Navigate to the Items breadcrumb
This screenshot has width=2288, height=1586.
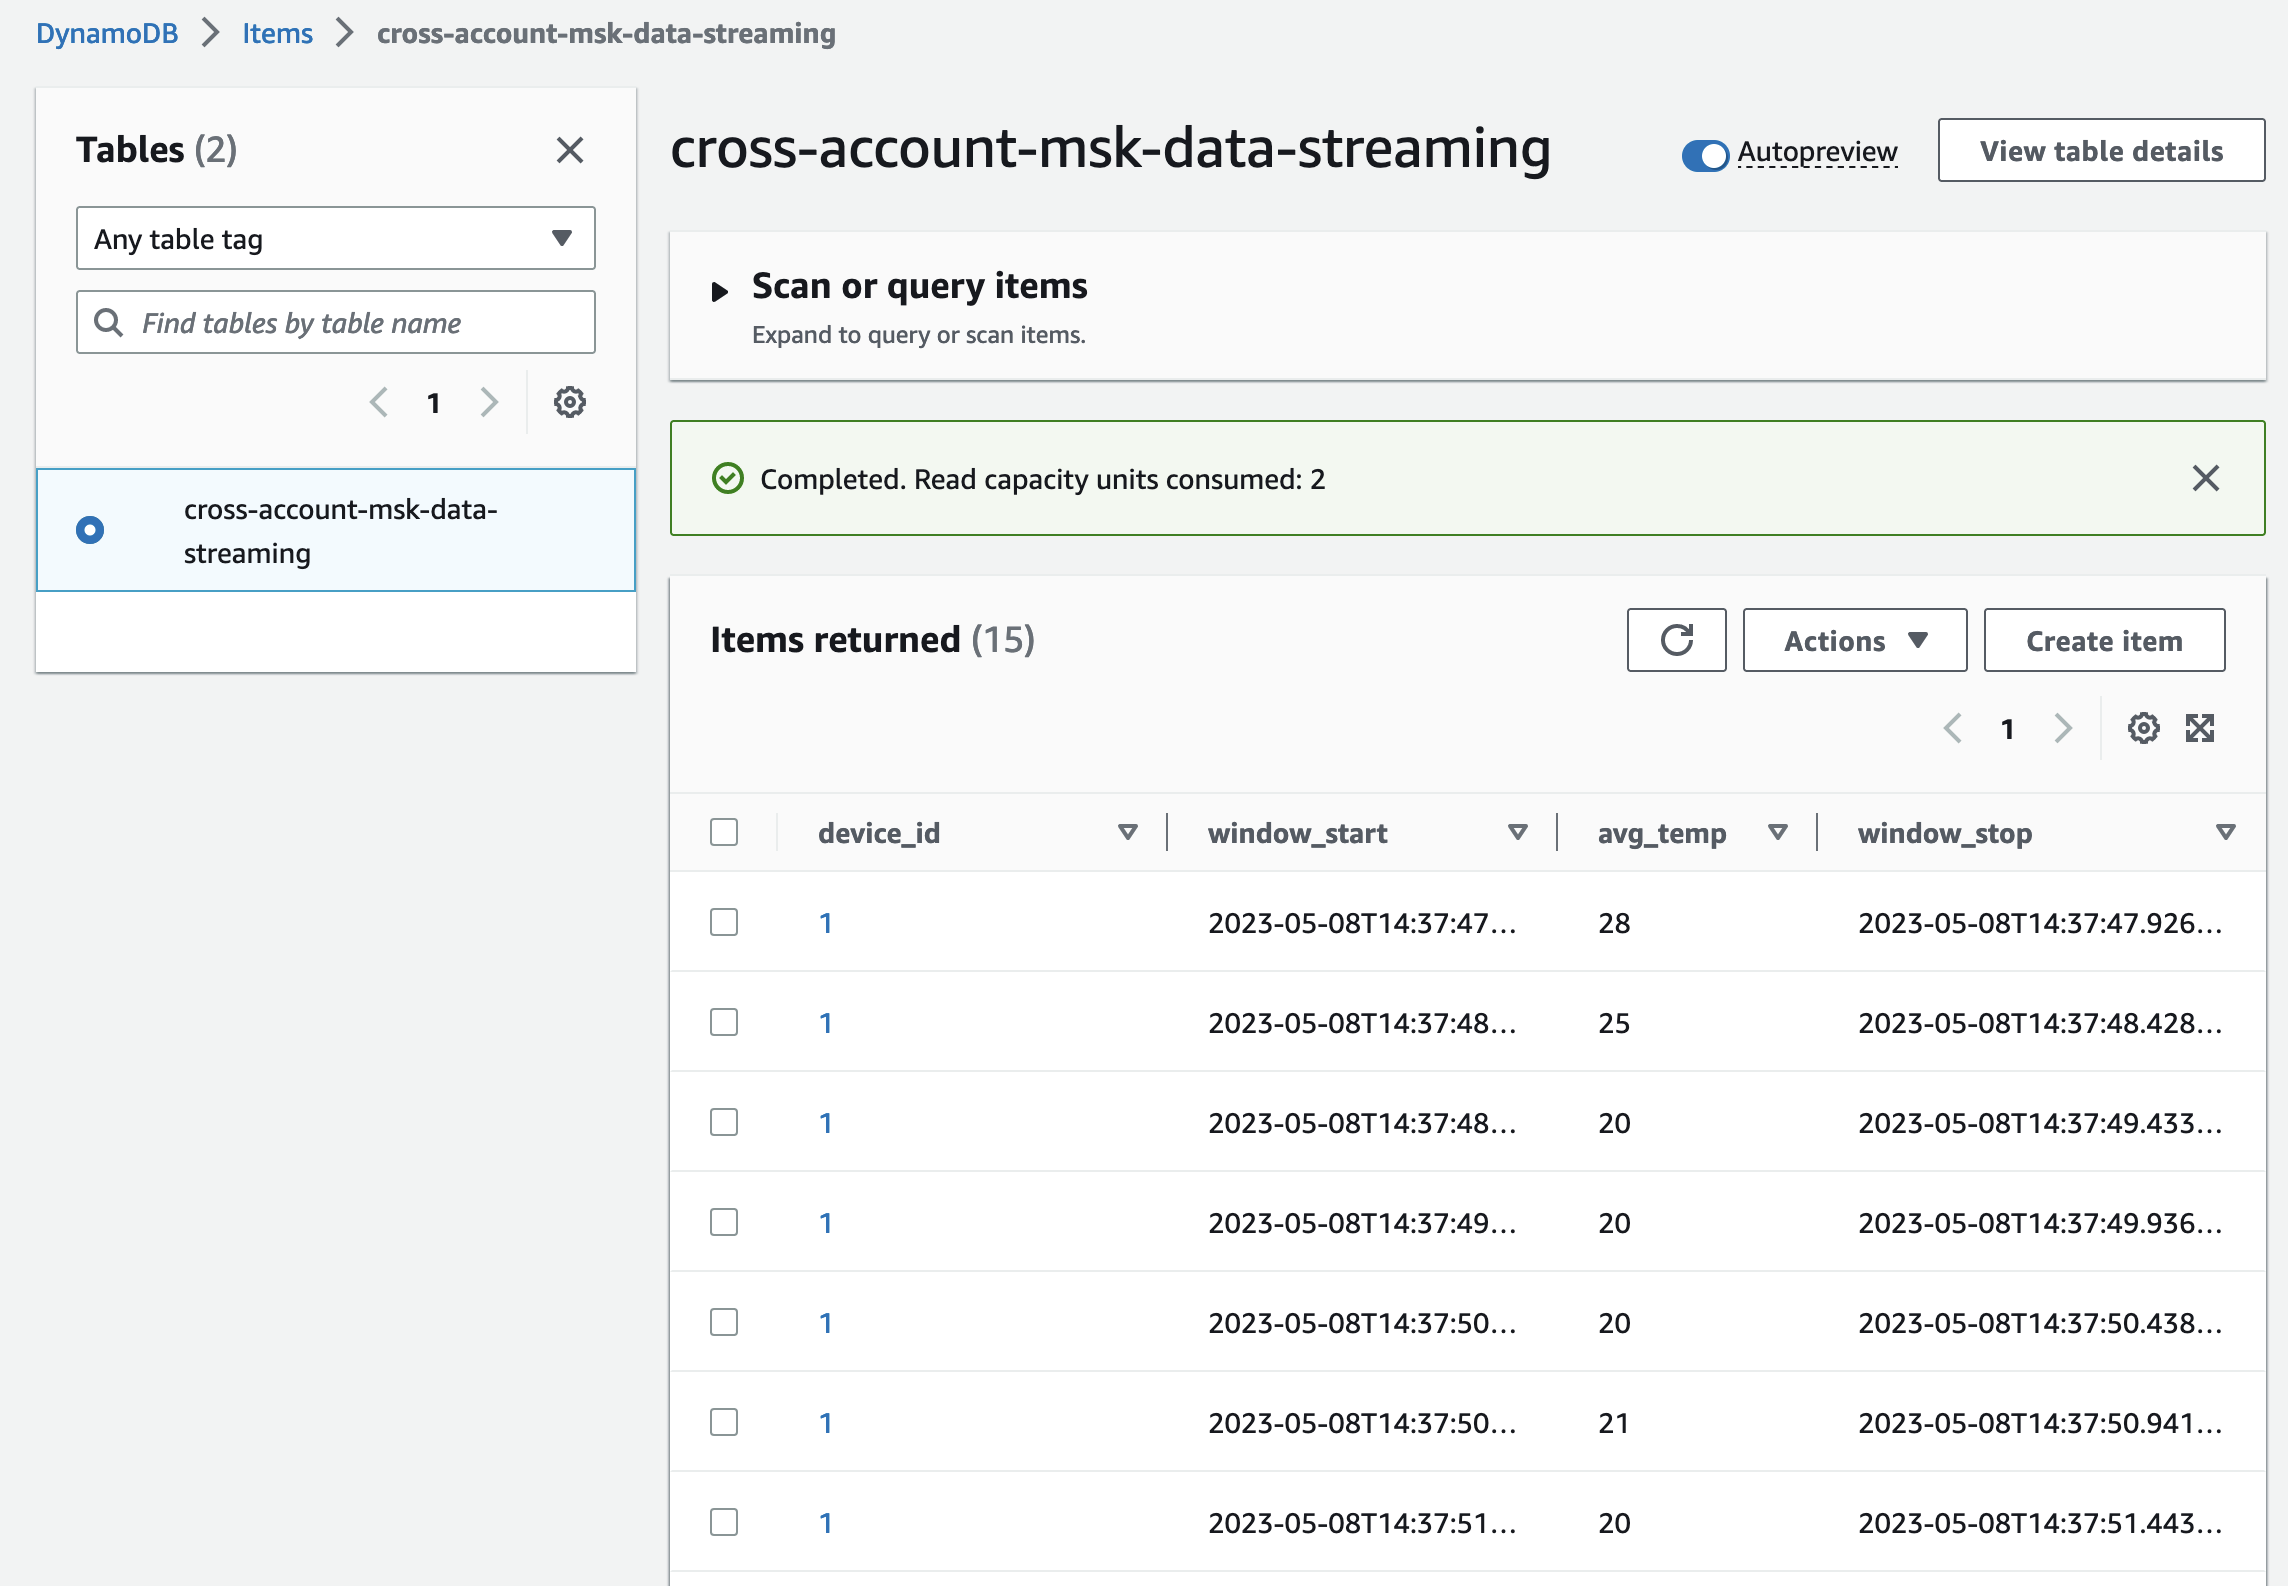[x=276, y=33]
